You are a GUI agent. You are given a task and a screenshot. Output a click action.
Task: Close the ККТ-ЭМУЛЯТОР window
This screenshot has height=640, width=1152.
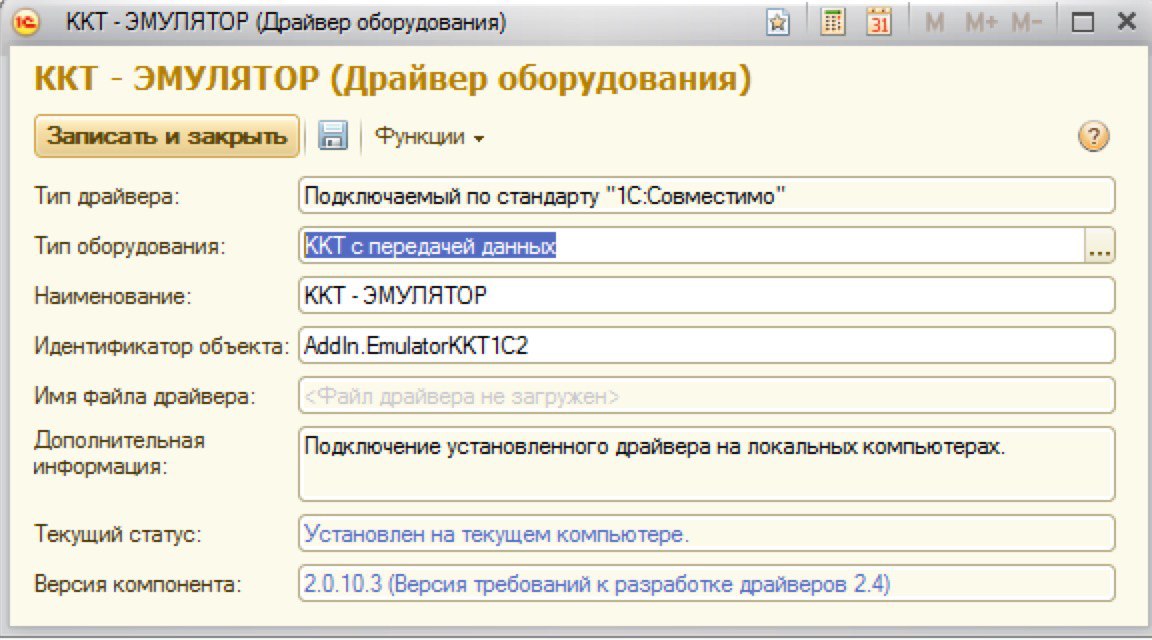pos(1126,22)
